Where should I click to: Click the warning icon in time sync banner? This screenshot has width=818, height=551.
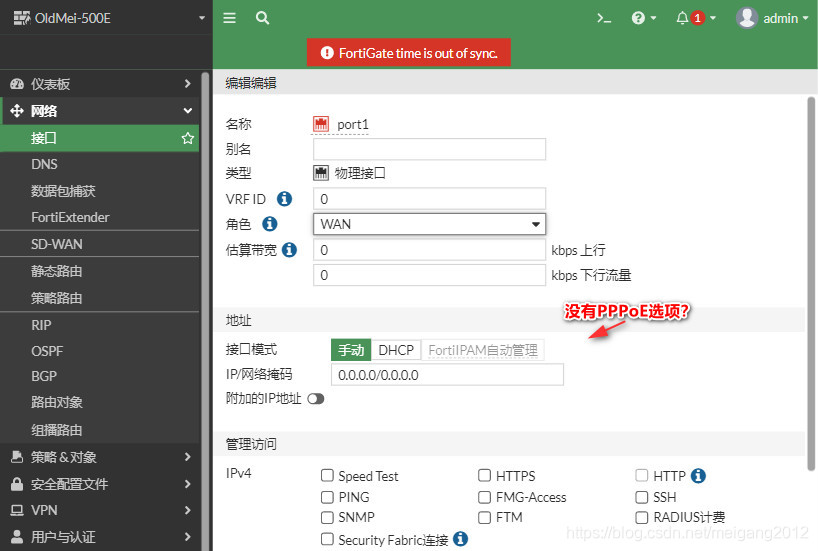pyautogui.click(x=327, y=53)
